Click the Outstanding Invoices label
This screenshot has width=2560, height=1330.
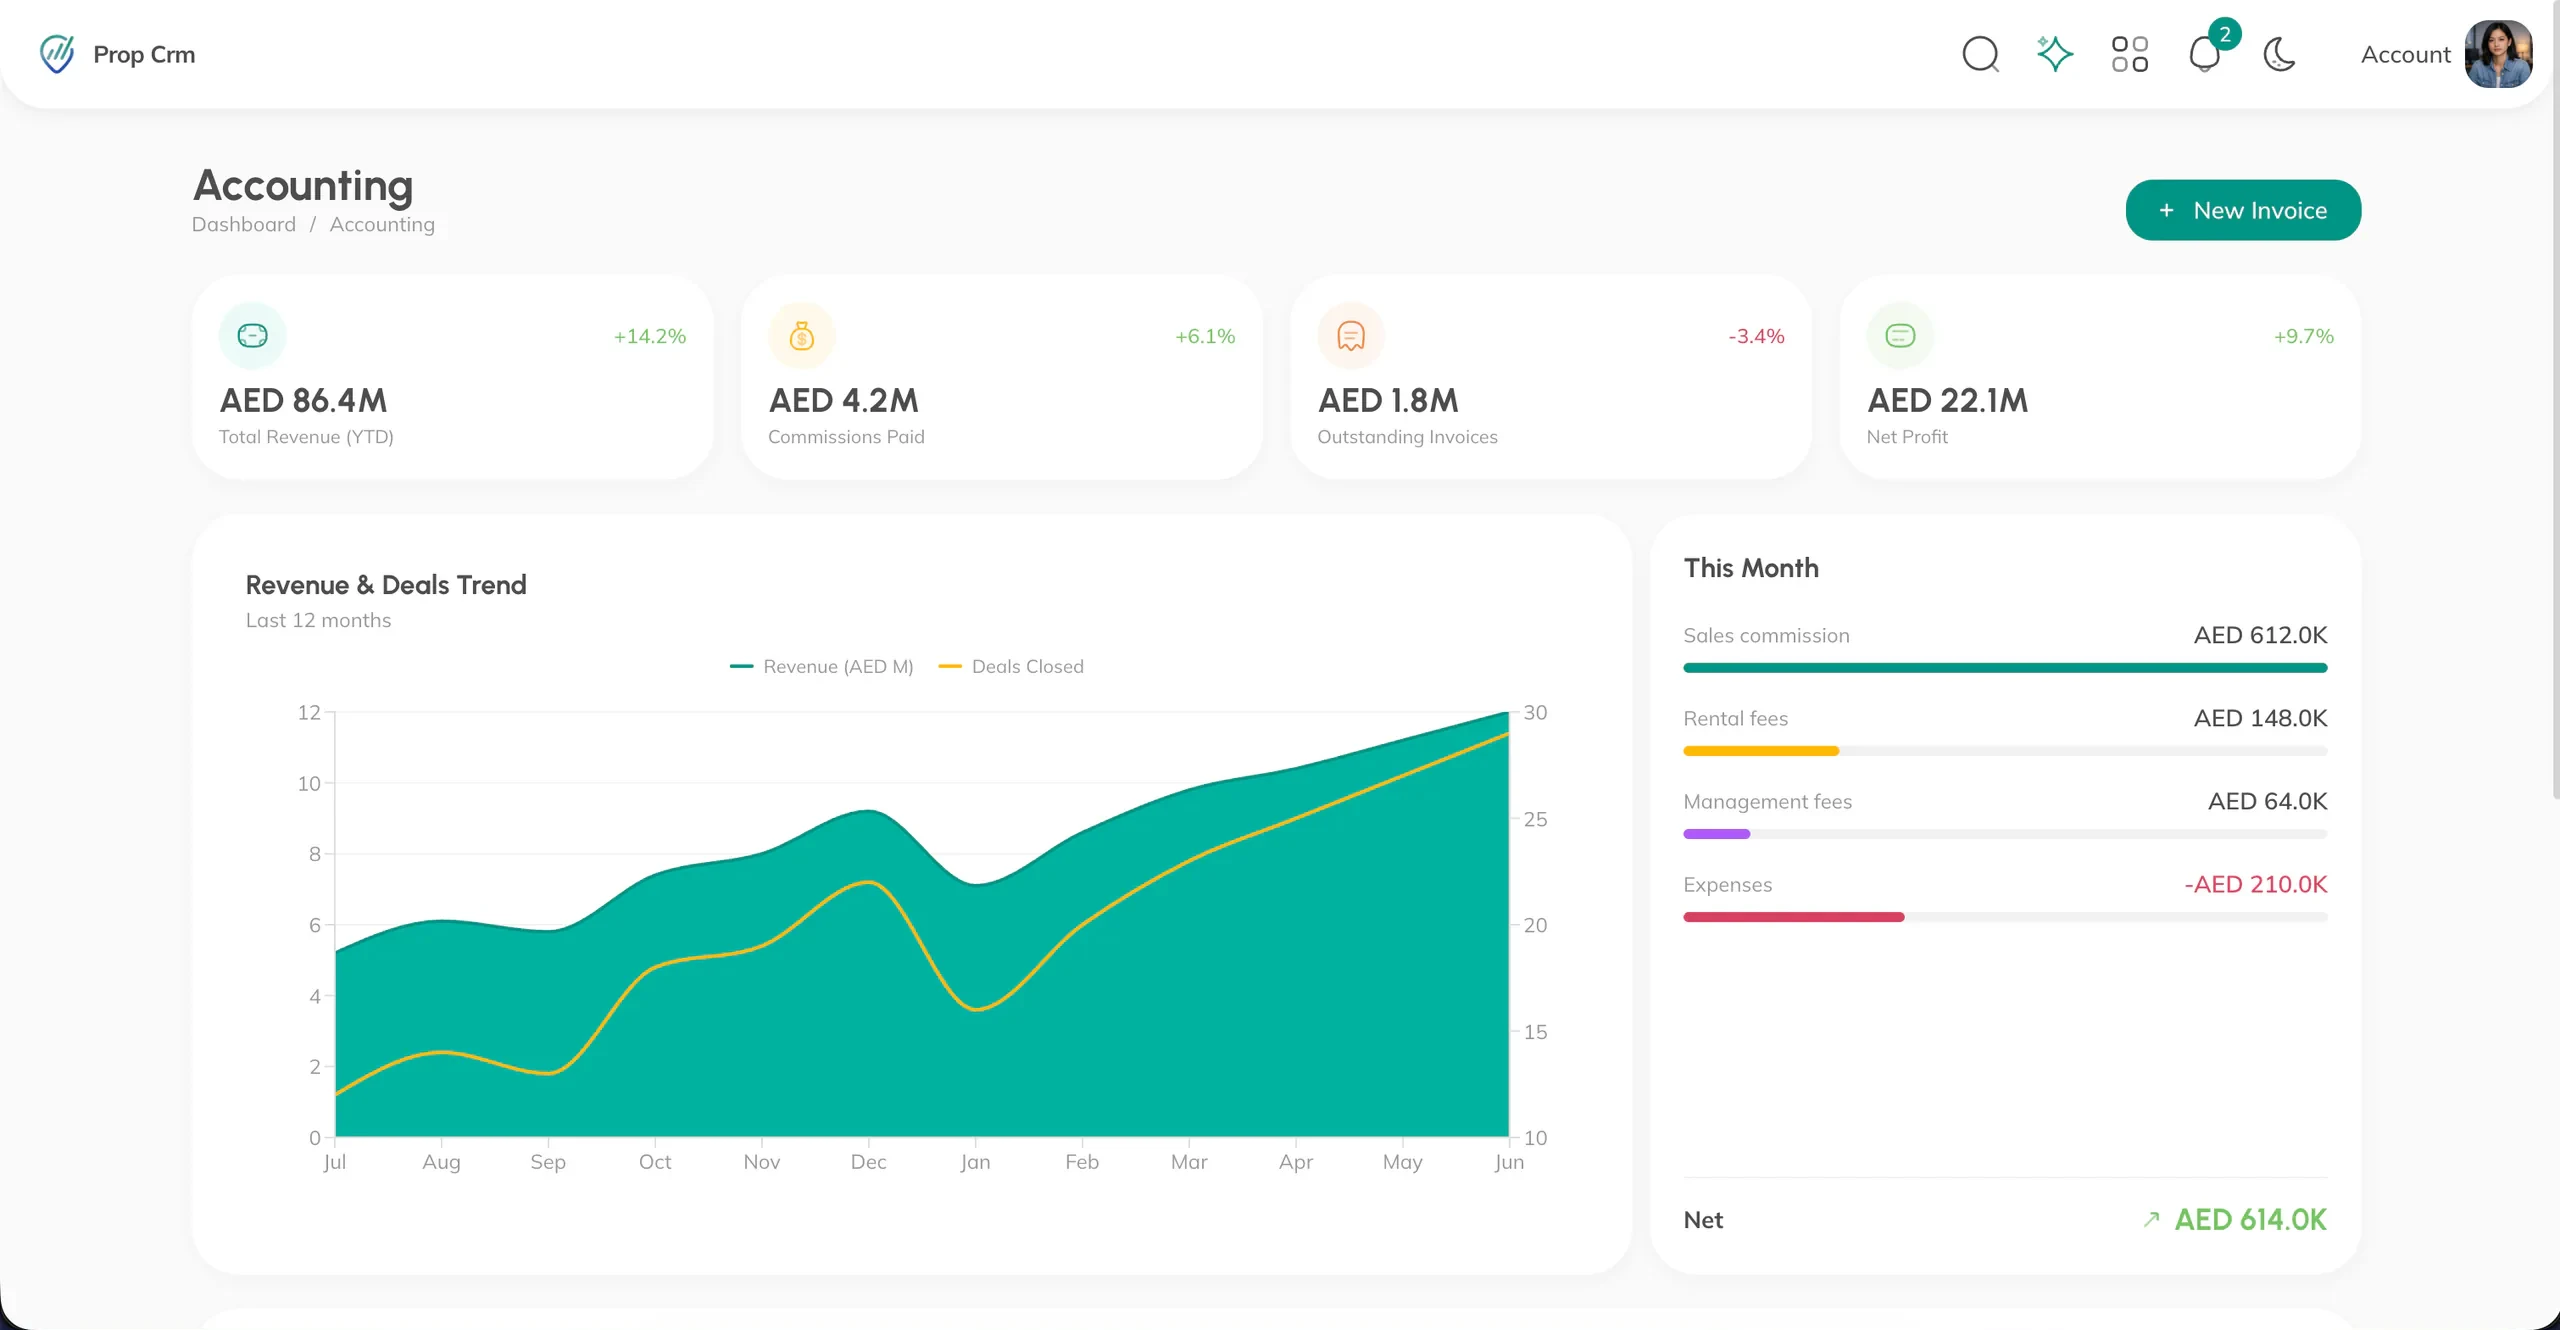tap(1407, 437)
